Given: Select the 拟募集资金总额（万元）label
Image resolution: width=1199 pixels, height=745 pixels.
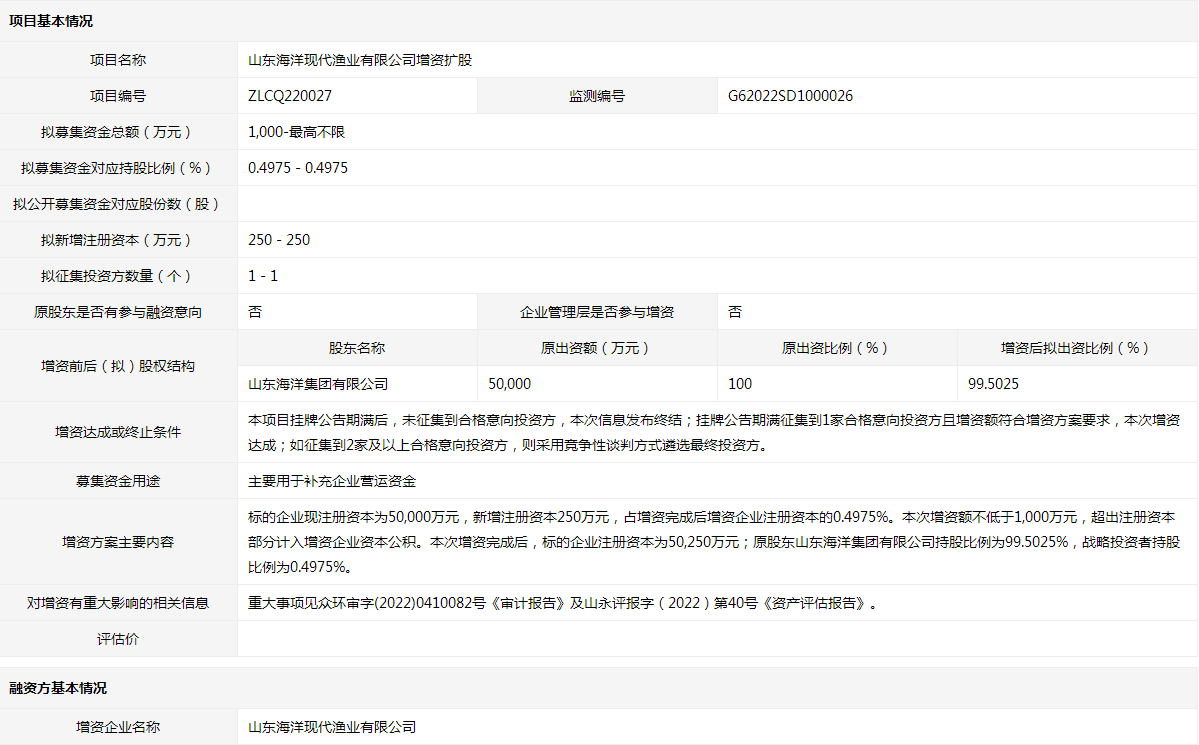Looking at the screenshot, I should click(x=119, y=132).
